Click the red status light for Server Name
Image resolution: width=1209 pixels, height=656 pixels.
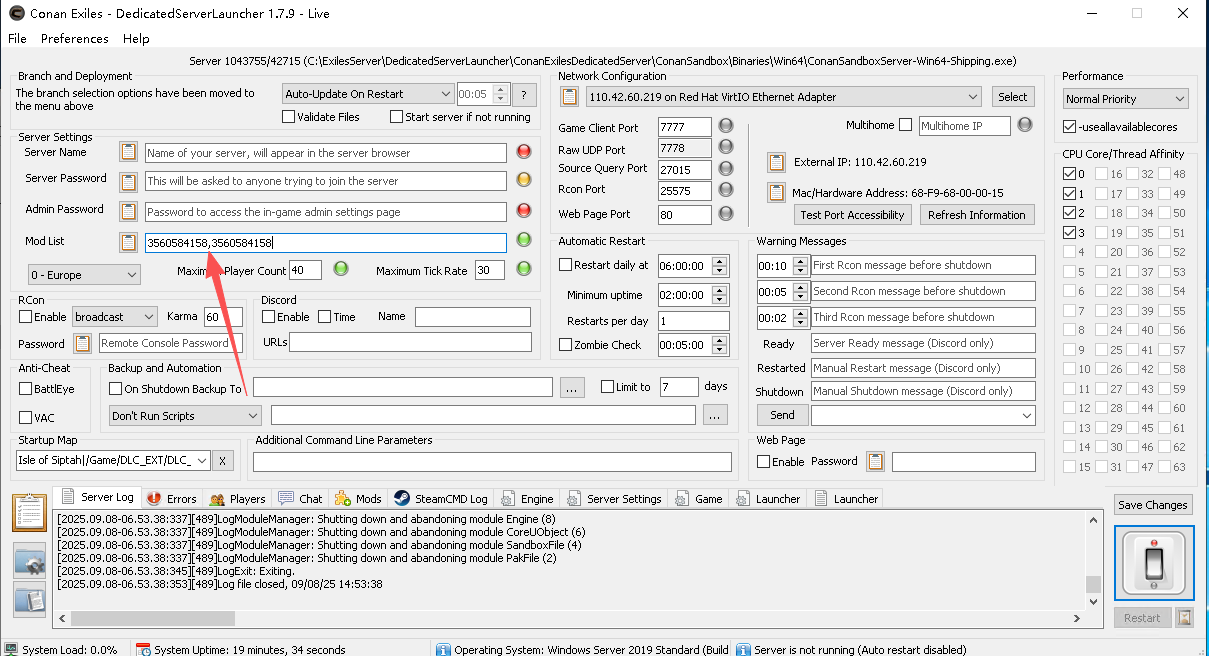pyautogui.click(x=524, y=152)
